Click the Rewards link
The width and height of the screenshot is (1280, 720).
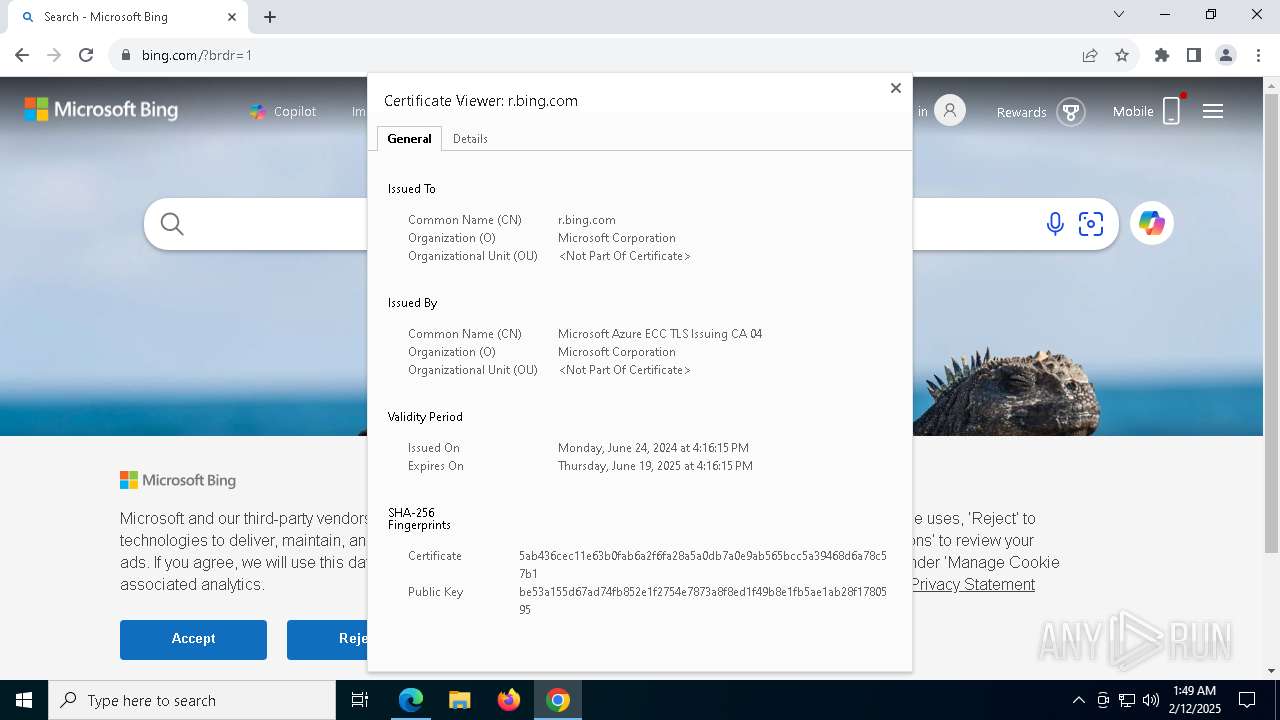(1021, 112)
